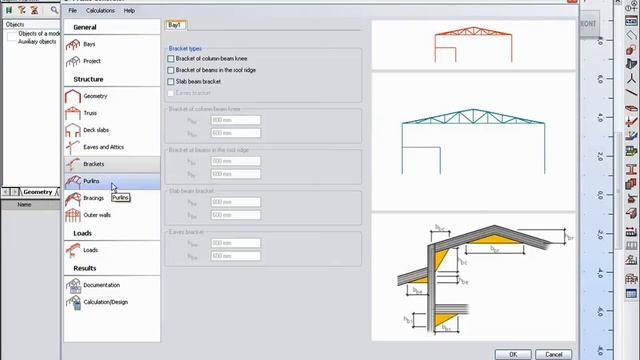
Task: Click the diagonal bar line icon in right toolbar
Action: [x=631, y=93]
